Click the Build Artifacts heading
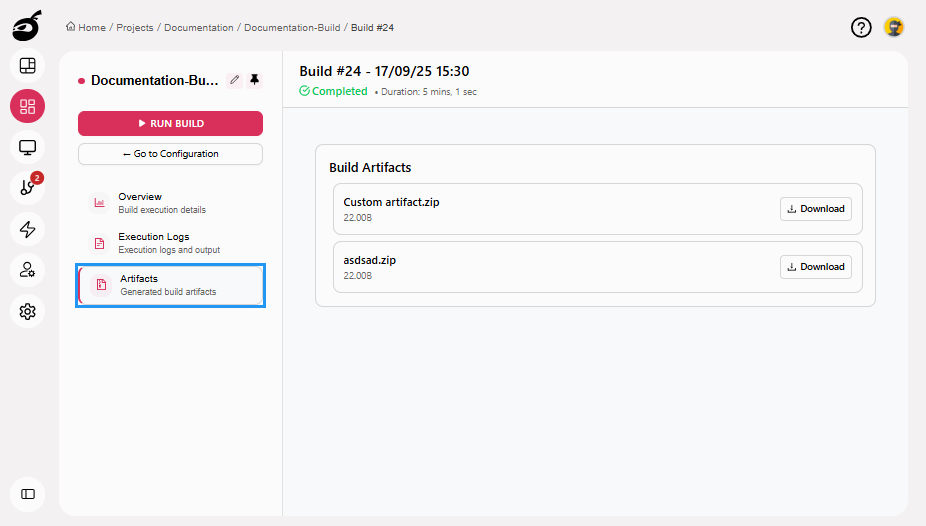This screenshot has width=926, height=526. pyautogui.click(x=370, y=168)
